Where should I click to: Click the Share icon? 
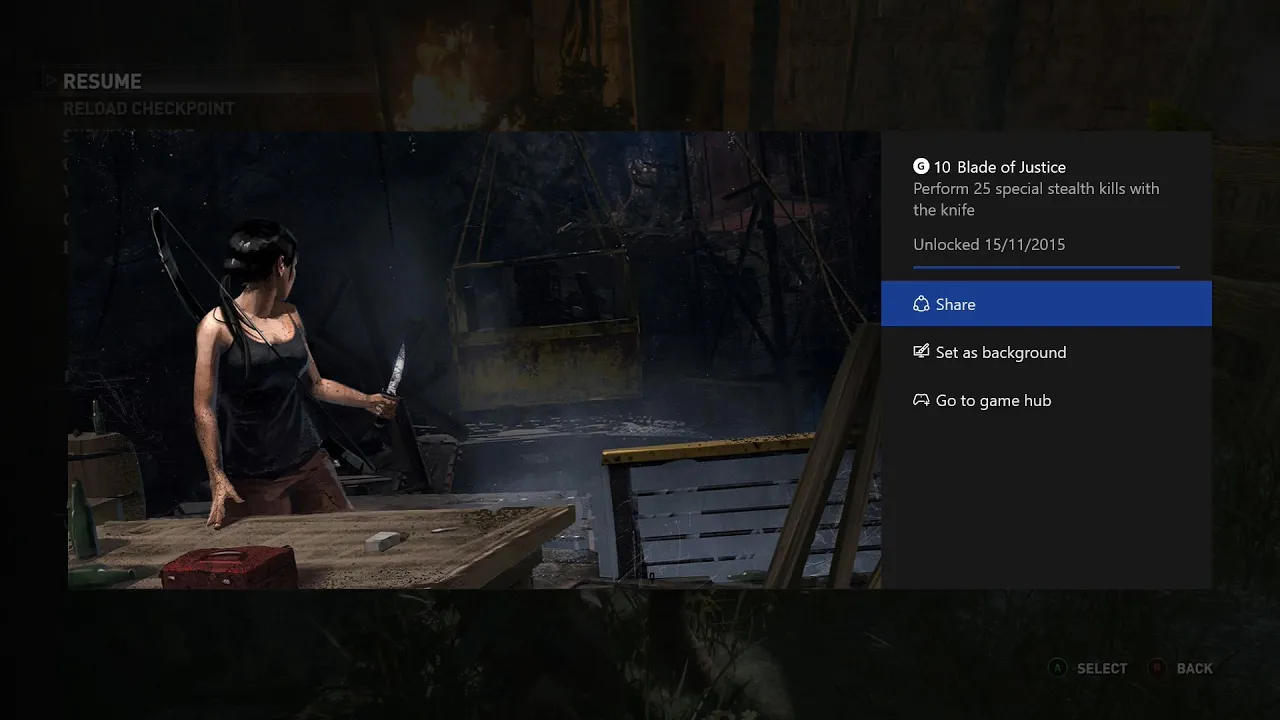921,304
